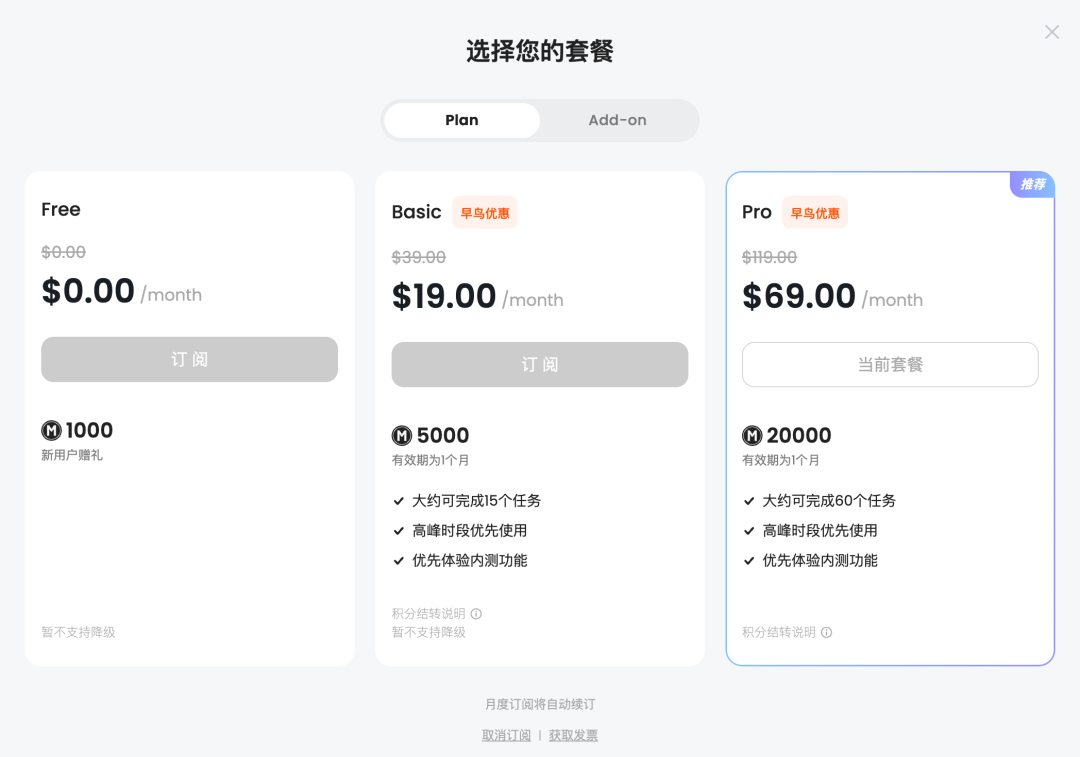Click the 早鸟优惠 badge on Pro plan
This screenshot has width=1080, height=757.
tap(815, 213)
